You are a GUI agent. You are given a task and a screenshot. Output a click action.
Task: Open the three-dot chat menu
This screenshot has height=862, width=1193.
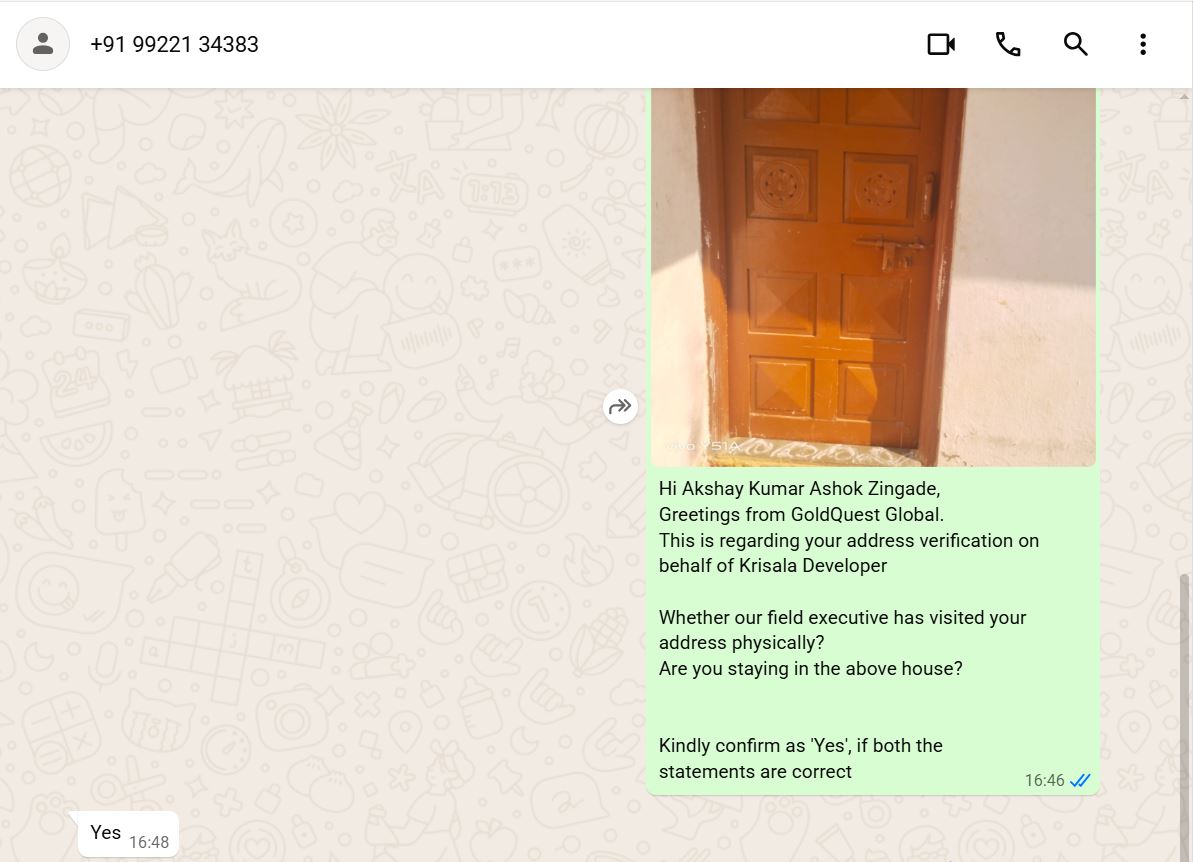[1143, 44]
